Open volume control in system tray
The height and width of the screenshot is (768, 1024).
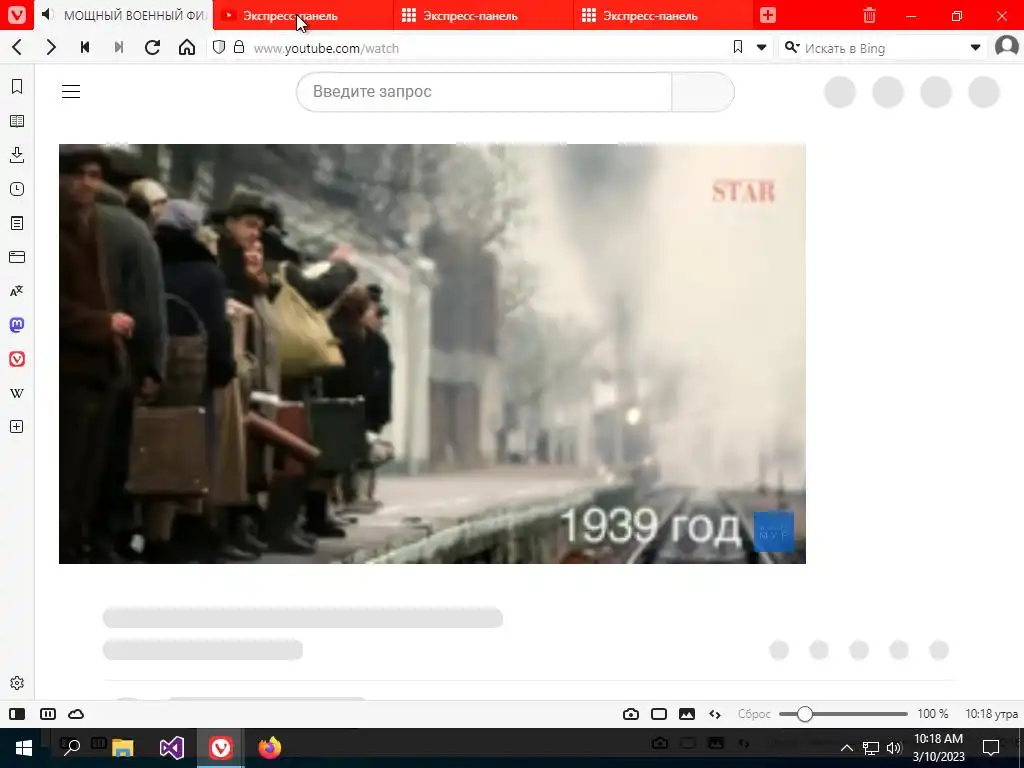coord(894,748)
